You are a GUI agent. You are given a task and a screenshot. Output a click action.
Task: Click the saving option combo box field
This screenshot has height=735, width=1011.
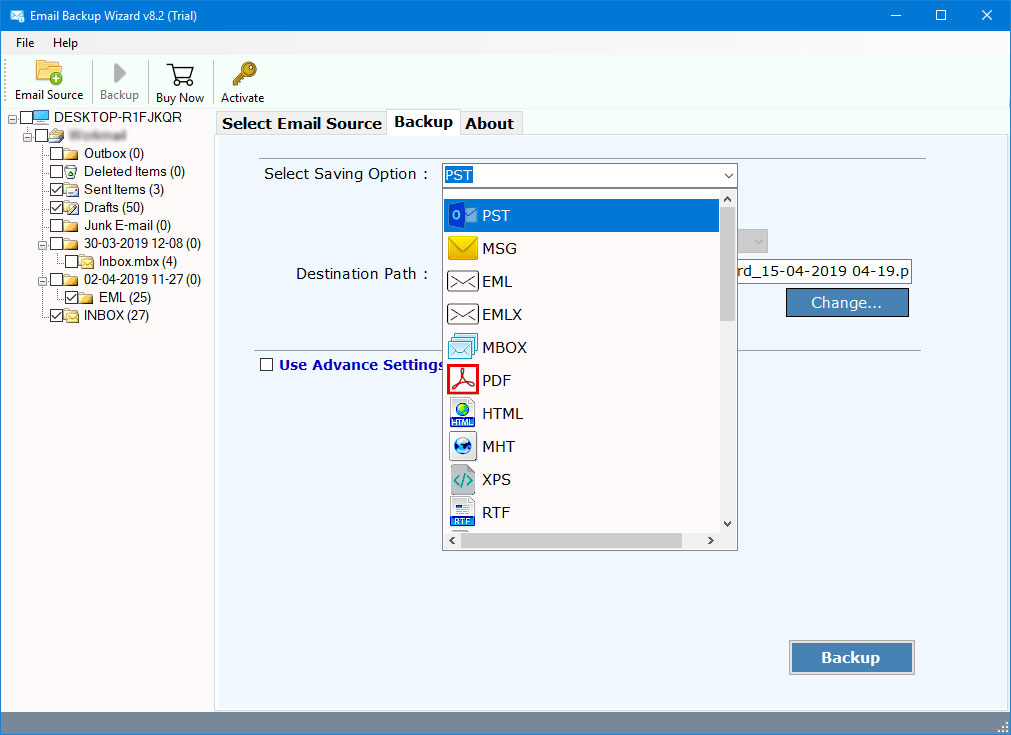coord(589,175)
